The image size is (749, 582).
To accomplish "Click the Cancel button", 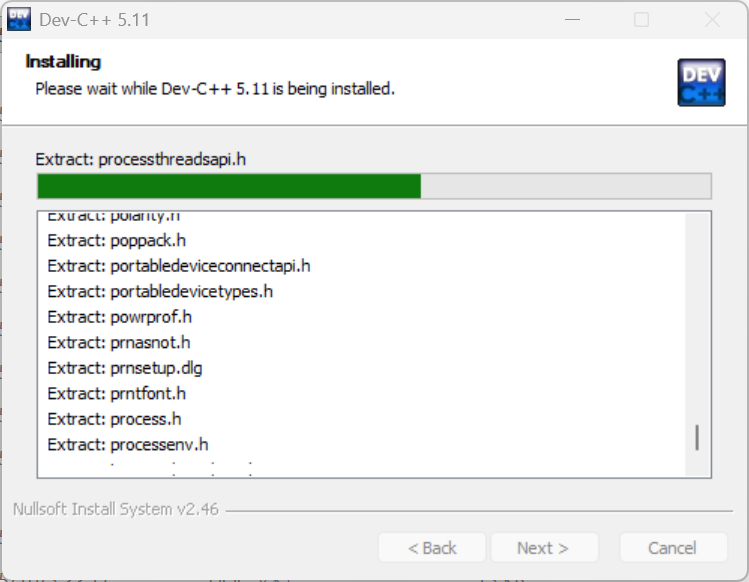I will [673, 547].
